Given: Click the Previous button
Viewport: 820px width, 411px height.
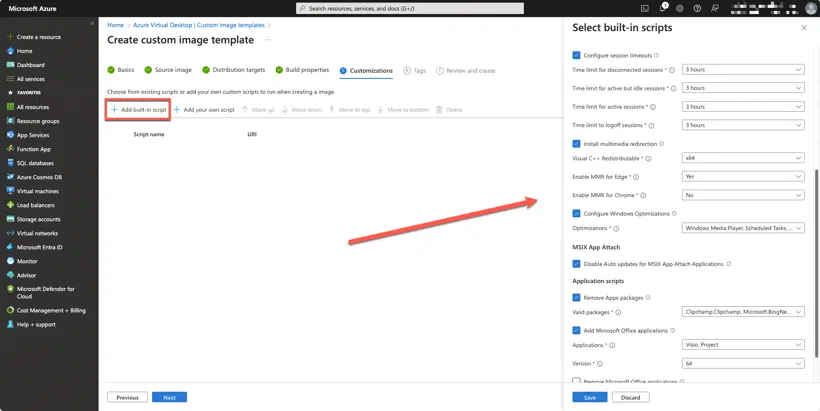Looking at the screenshot, I should (127, 397).
